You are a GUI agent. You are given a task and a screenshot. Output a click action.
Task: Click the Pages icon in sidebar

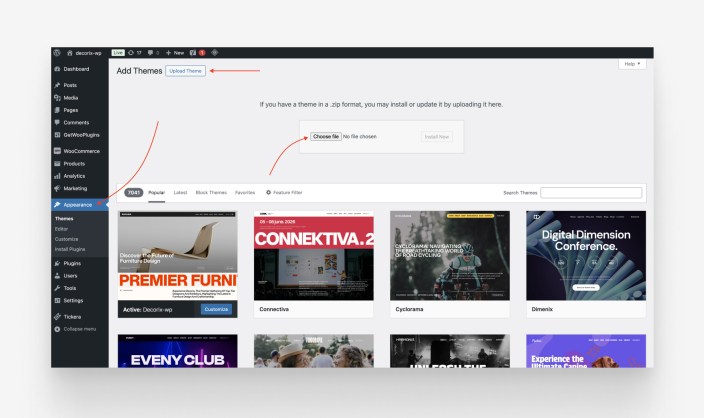pos(57,110)
